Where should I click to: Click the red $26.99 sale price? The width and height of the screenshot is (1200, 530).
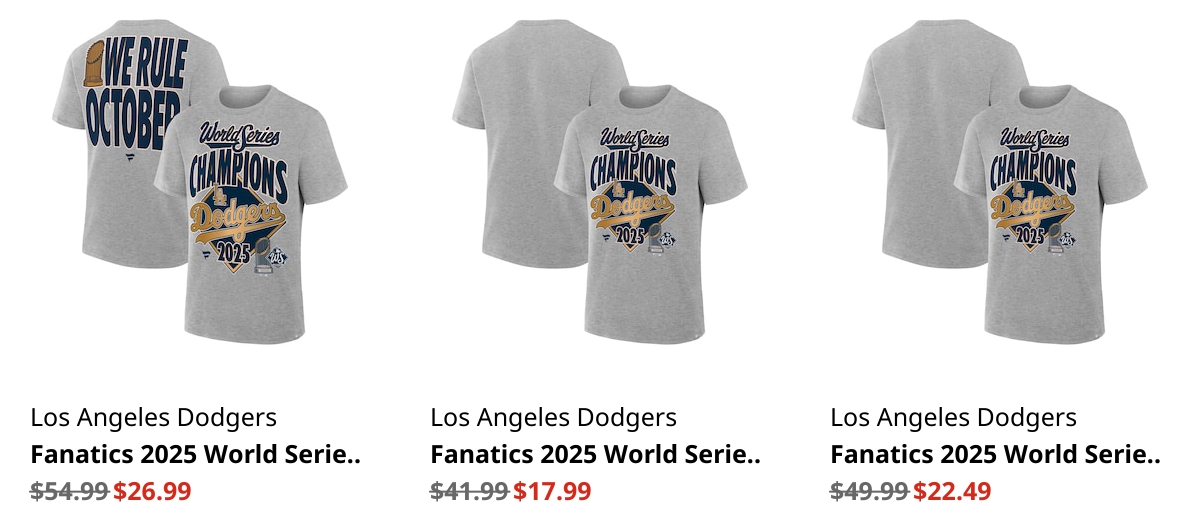(x=152, y=491)
